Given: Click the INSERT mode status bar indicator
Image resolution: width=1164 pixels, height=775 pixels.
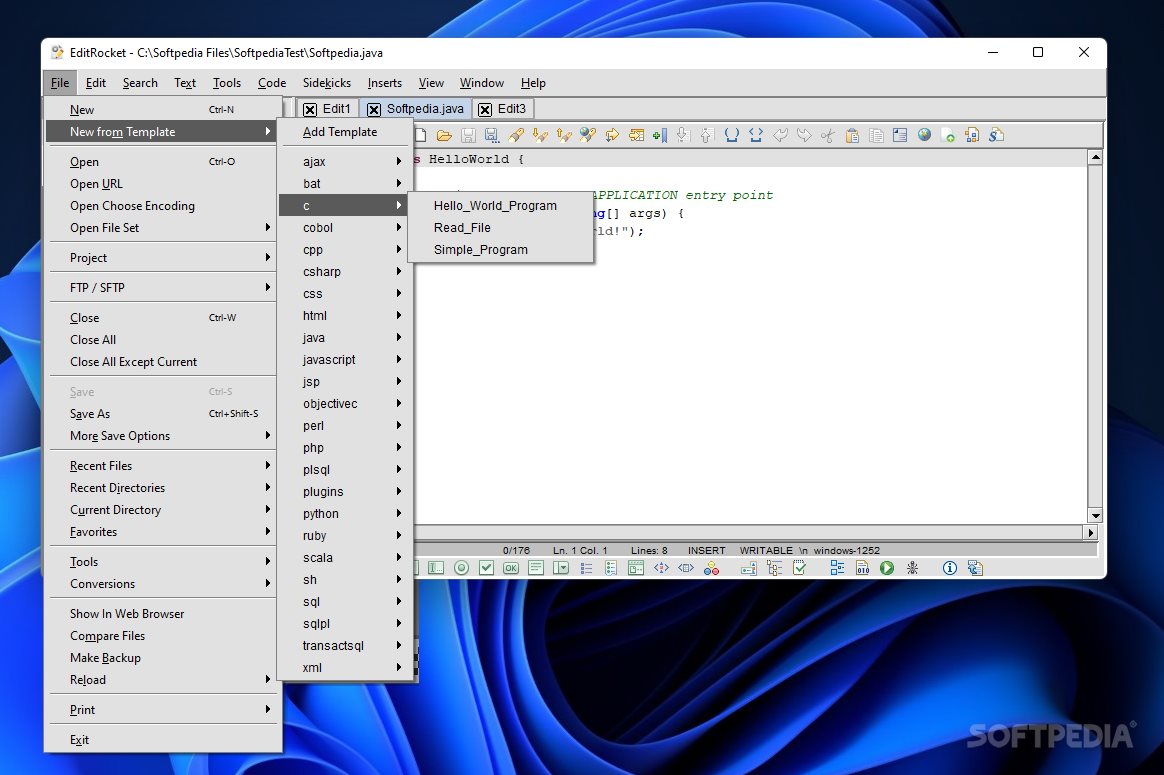Looking at the screenshot, I should (707, 550).
